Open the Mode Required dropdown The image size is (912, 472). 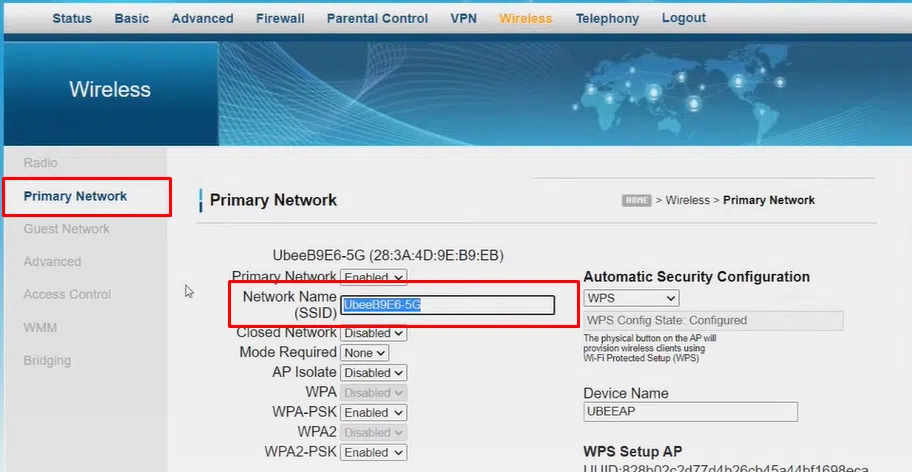[x=364, y=353]
